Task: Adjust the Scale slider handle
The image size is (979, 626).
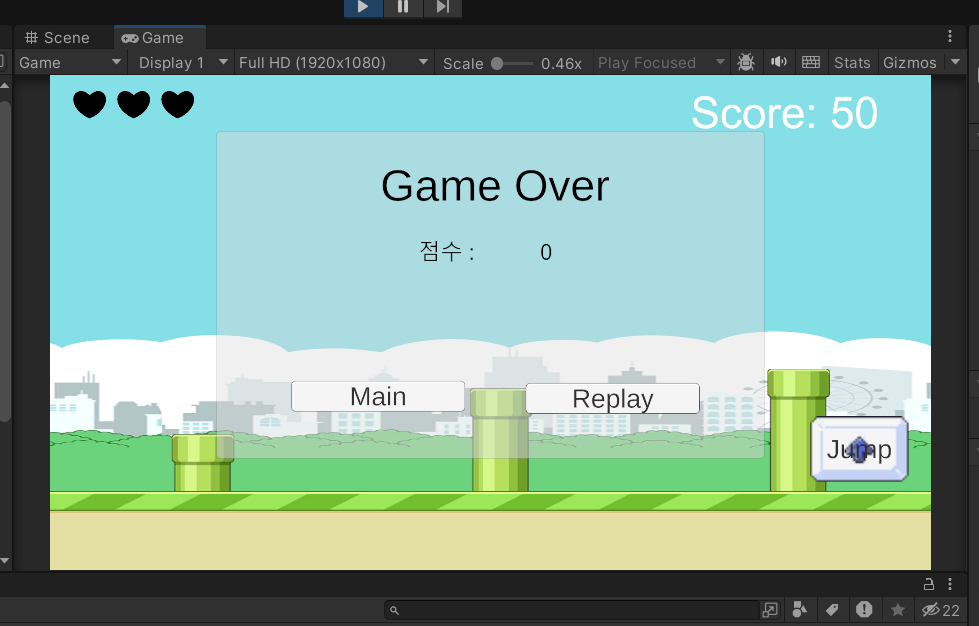Action: coord(497,63)
